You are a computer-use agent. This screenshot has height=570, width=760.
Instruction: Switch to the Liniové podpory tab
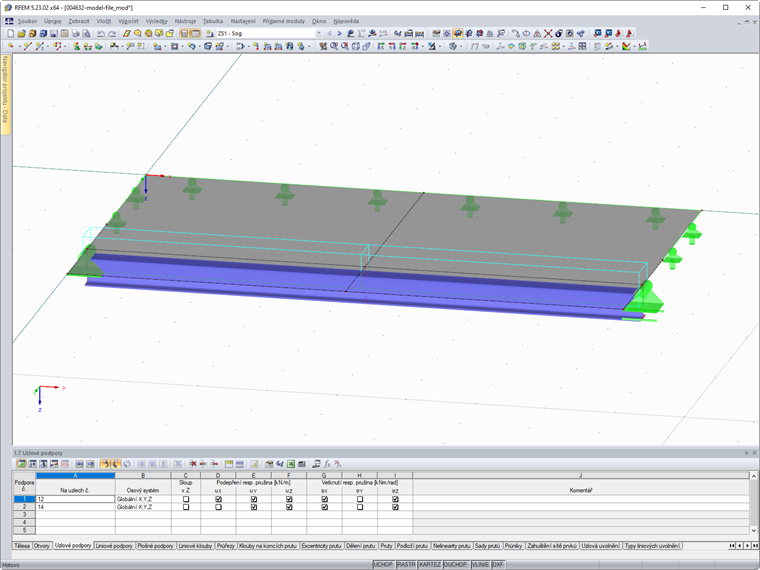tap(114, 546)
